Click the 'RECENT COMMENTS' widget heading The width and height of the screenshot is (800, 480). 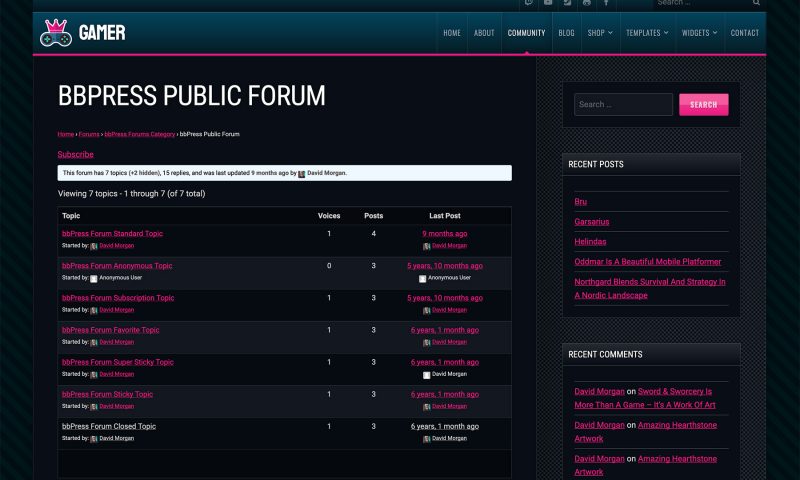click(x=605, y=355)
